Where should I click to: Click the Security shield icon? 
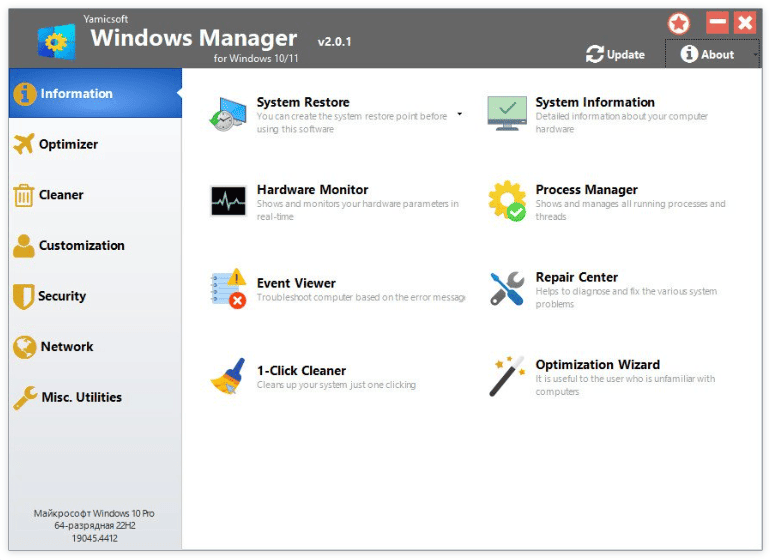pos(24,296)
